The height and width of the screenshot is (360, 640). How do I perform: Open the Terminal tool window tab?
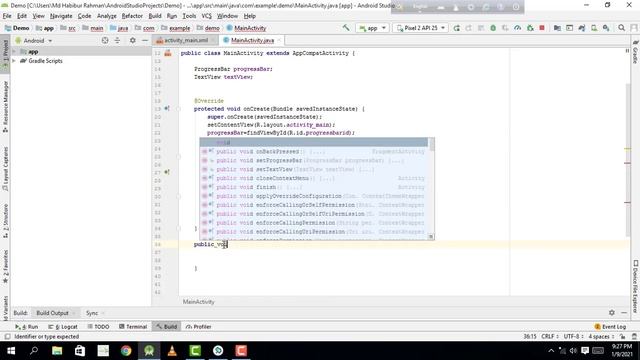coord(133,327)
